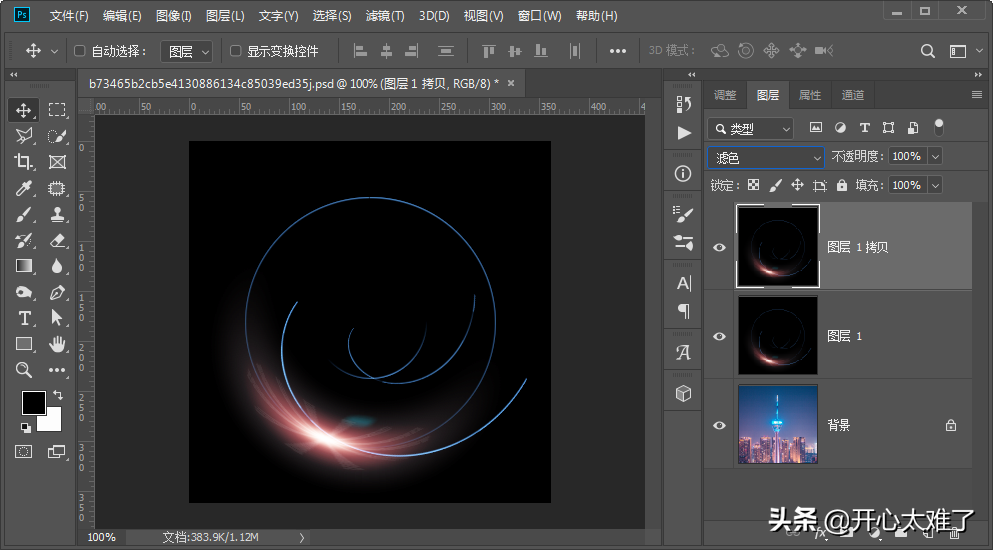993x550 pixels.
Task: Toggle lock transparent pixels
Action: (754, 185)
